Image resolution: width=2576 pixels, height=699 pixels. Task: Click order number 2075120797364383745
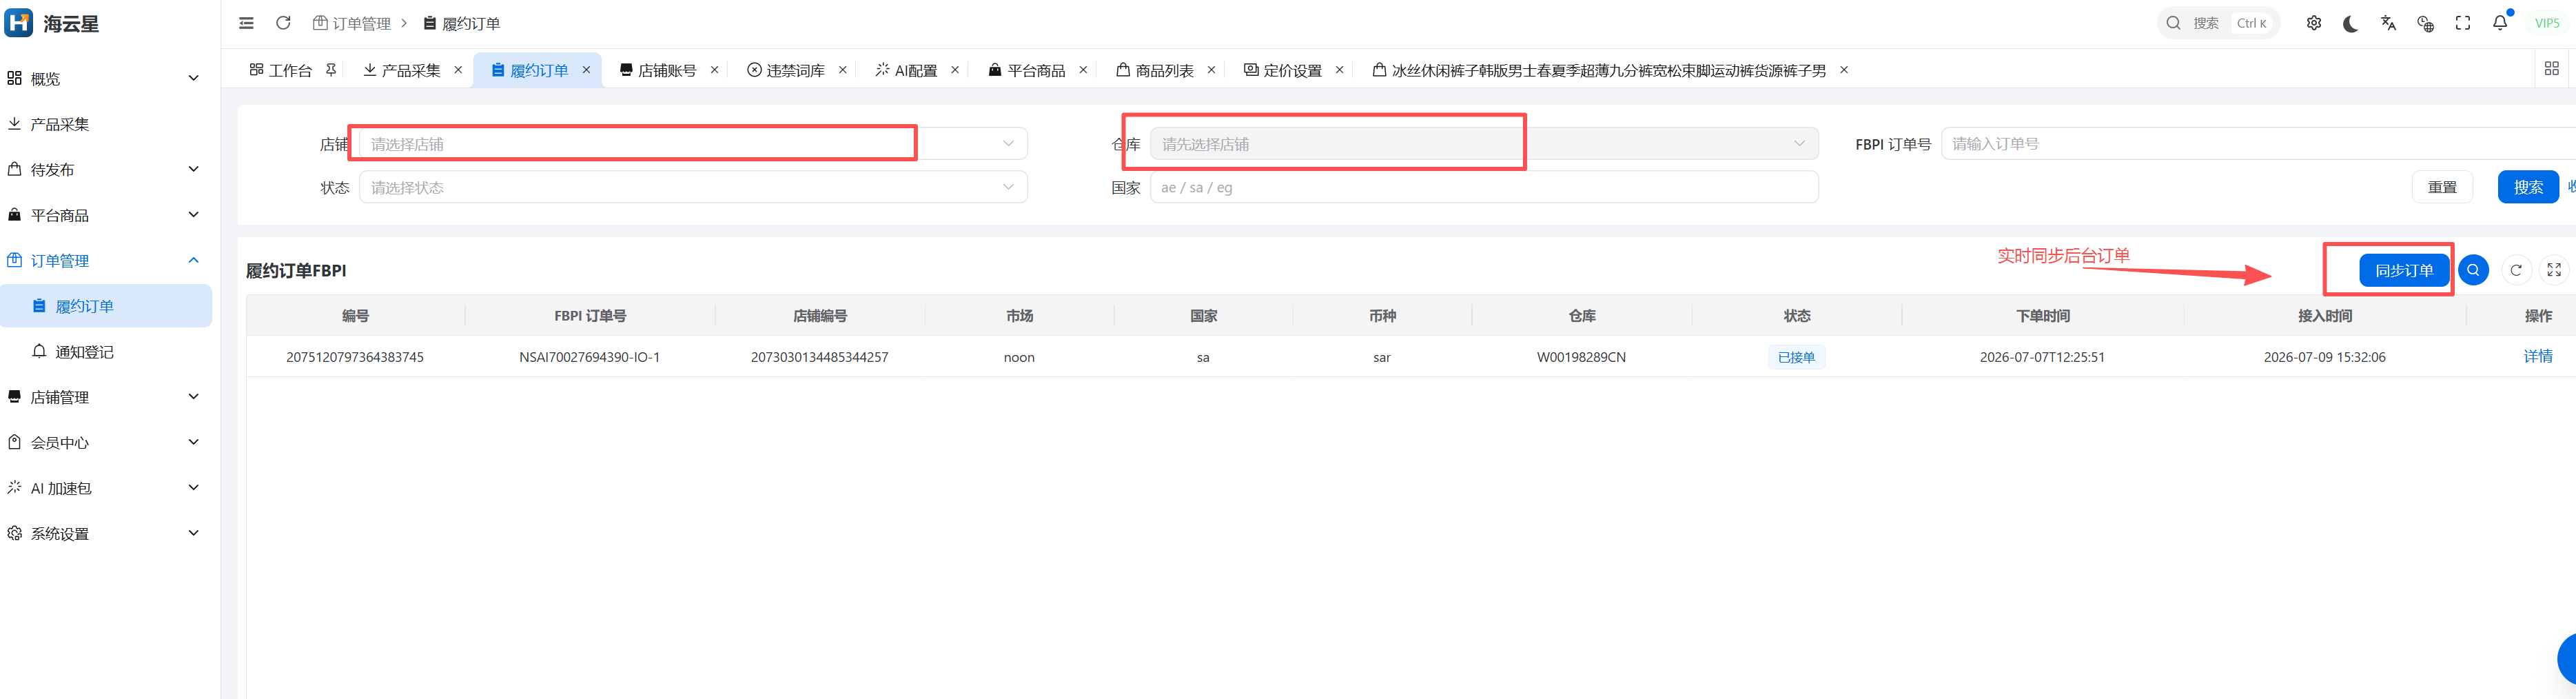[355, 357]
